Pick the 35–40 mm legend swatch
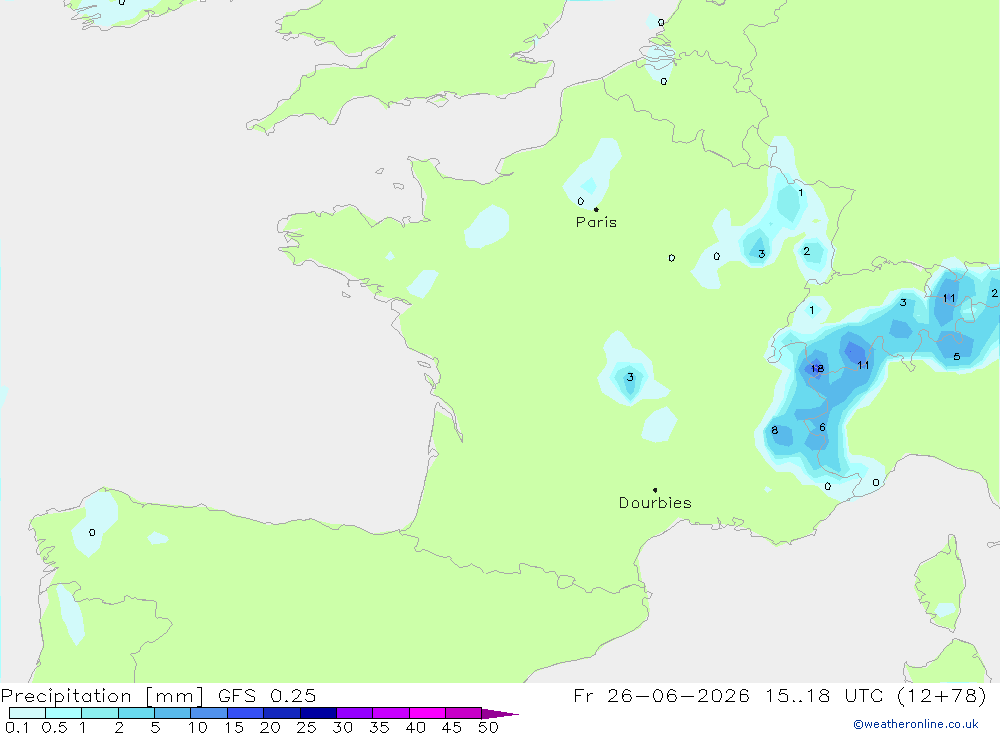1000x733 pixels. coord(390,713)
